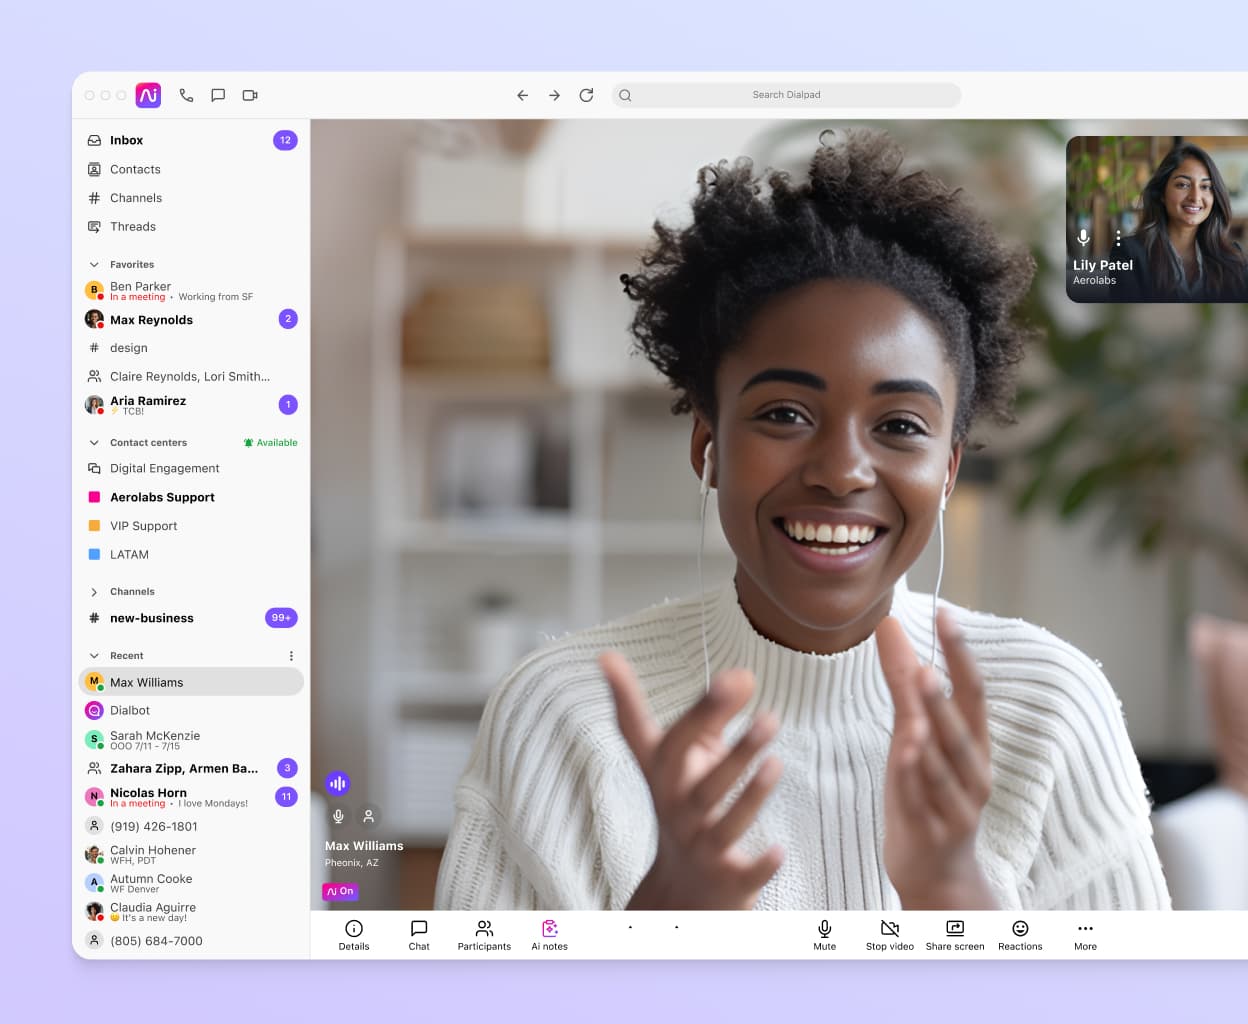Screen dimensions: 1248x1024
Task: Reload the page with the refresh icon
Action: point(586,95)
